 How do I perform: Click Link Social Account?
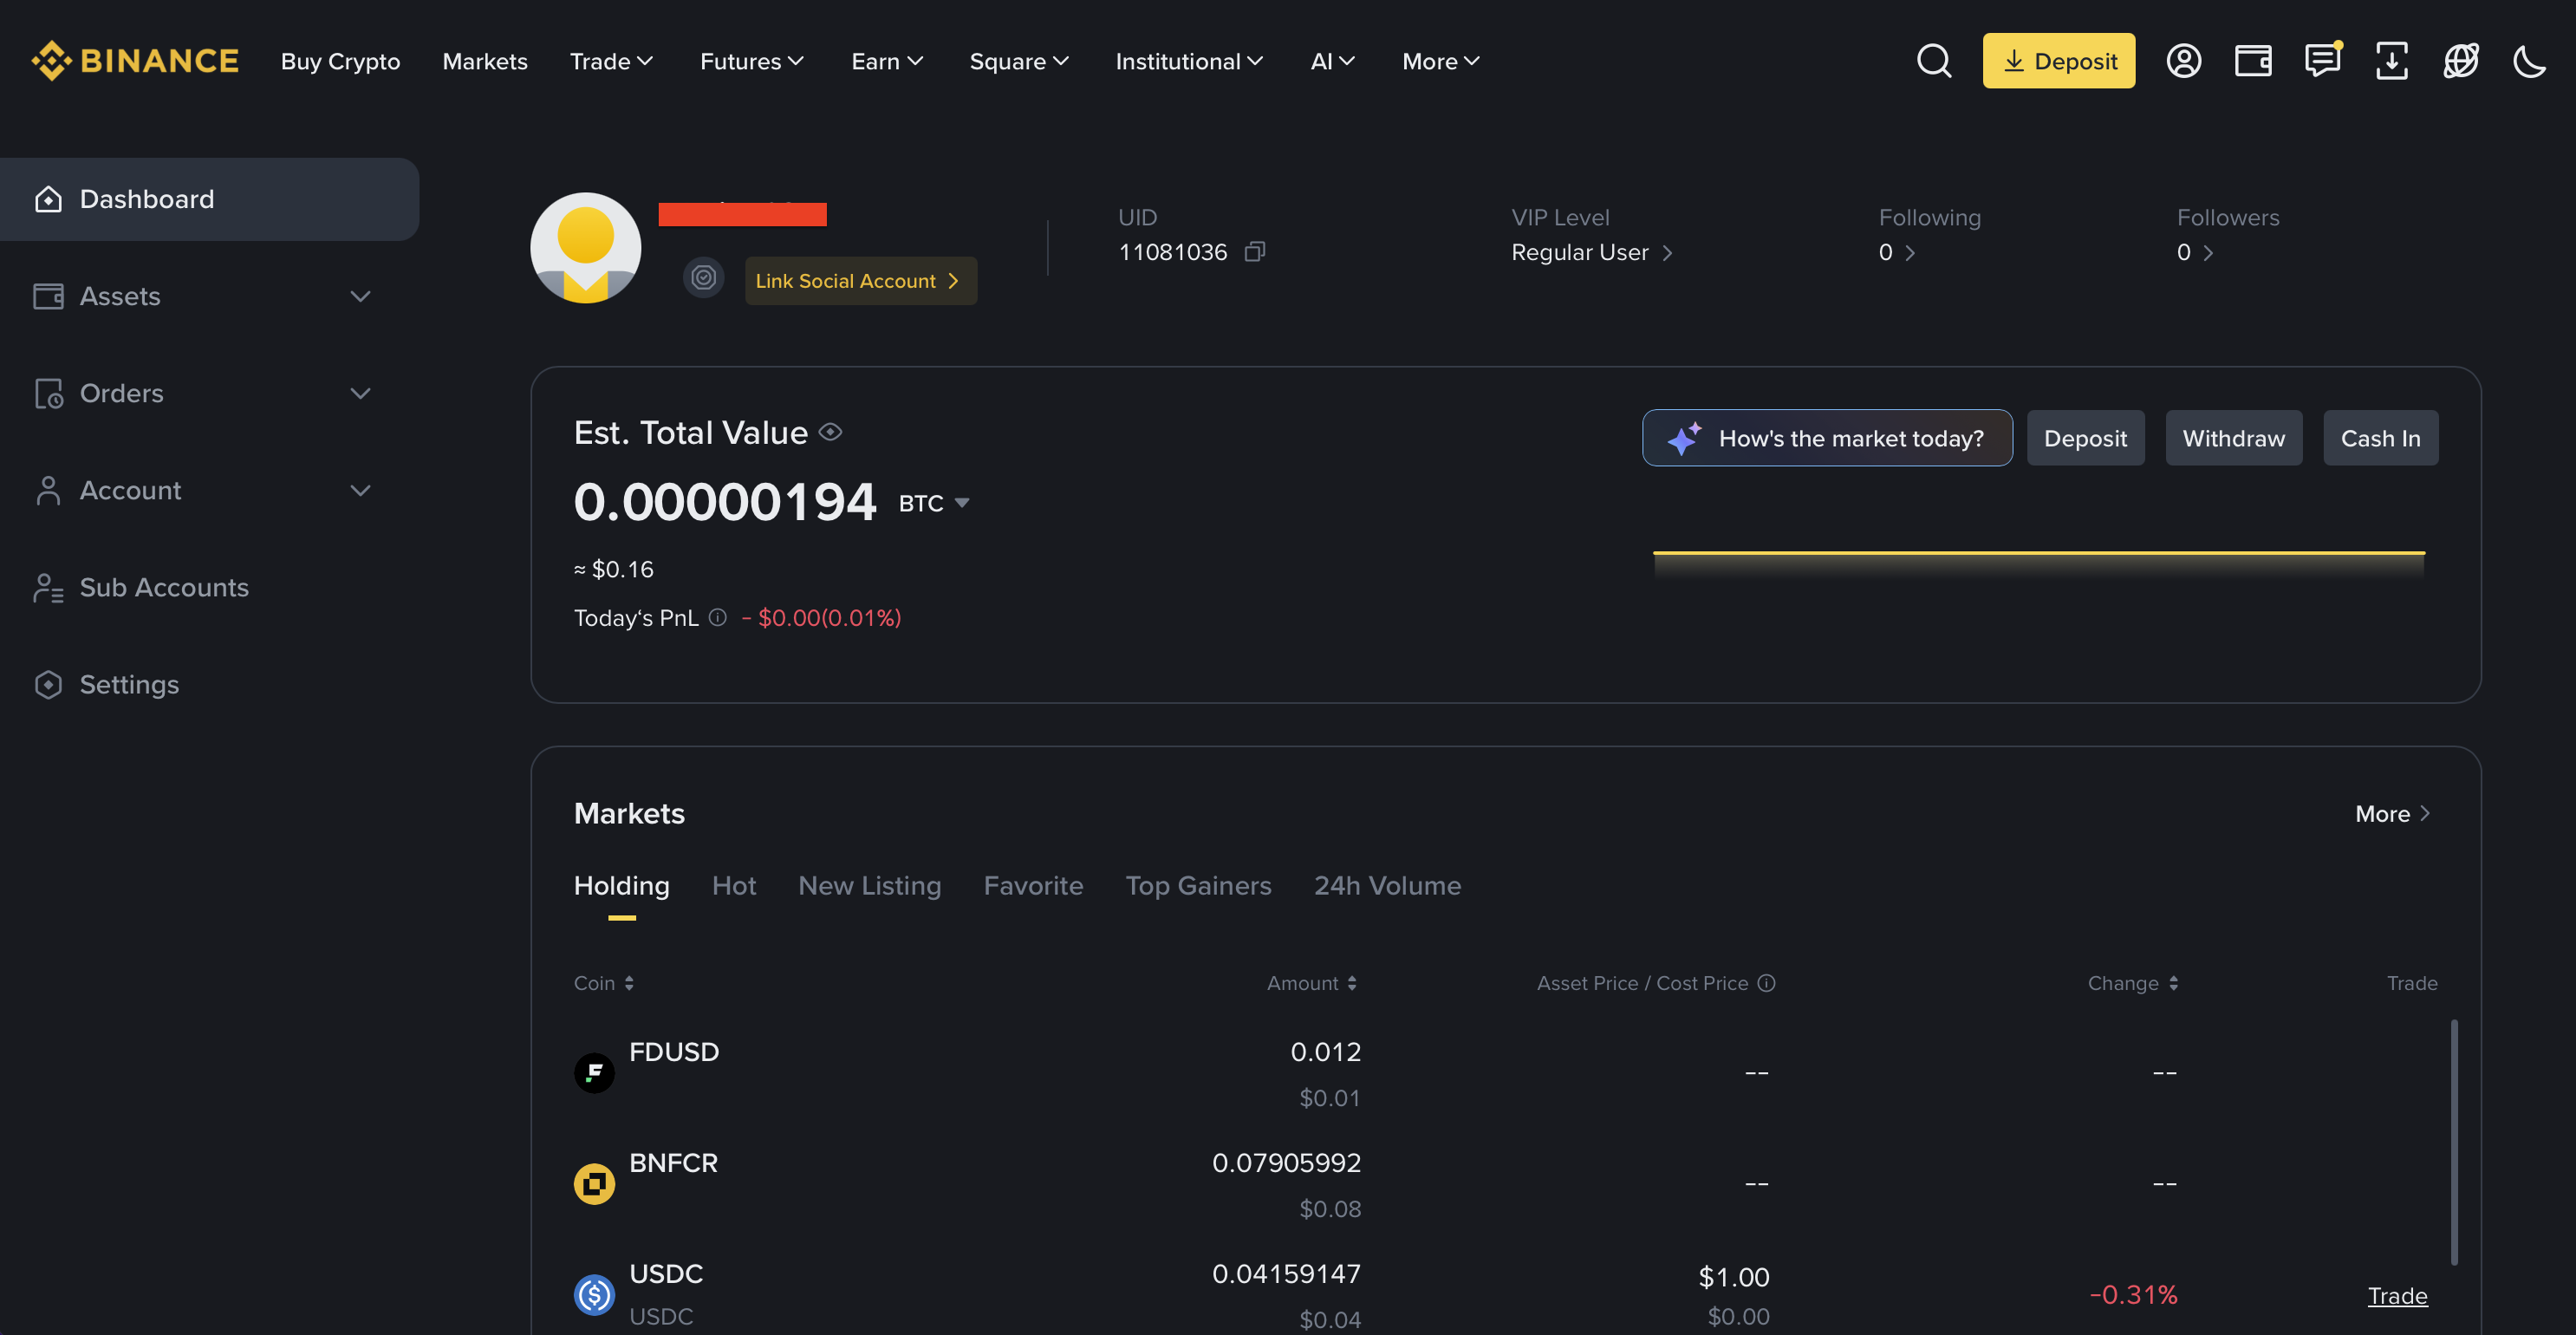click(x=860, y=280)
